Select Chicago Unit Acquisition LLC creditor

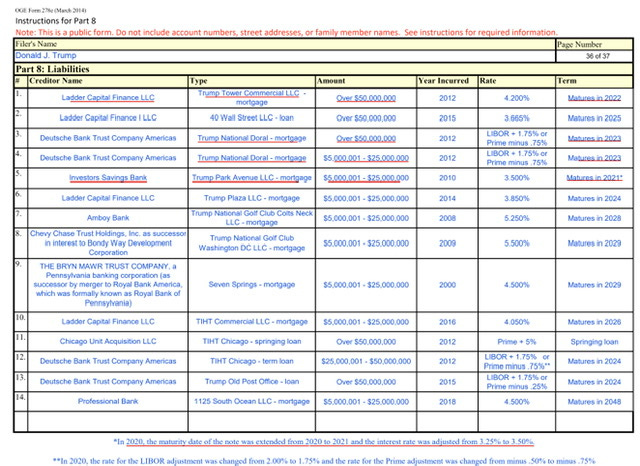point(108,341)
